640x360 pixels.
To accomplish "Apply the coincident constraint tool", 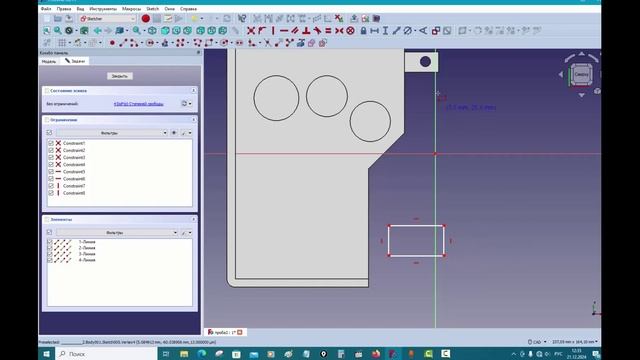I will point(251,31).
